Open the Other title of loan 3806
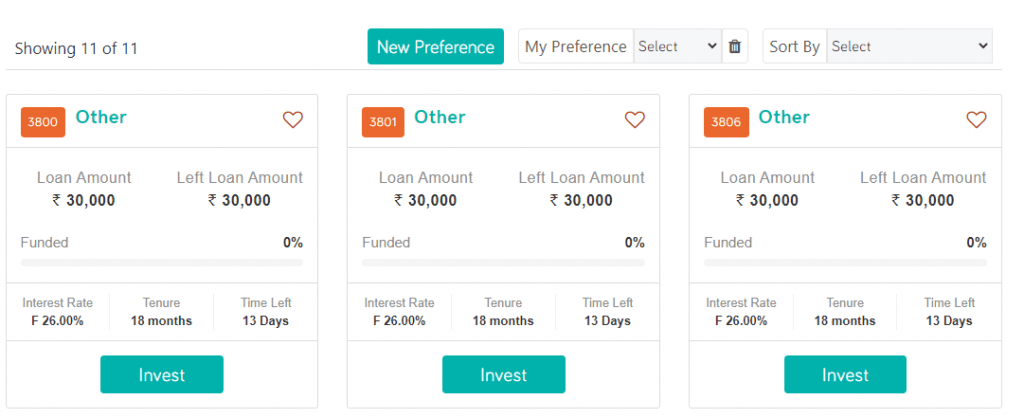The height and width of the screenshot is (418, 1024). click(784, 117)
